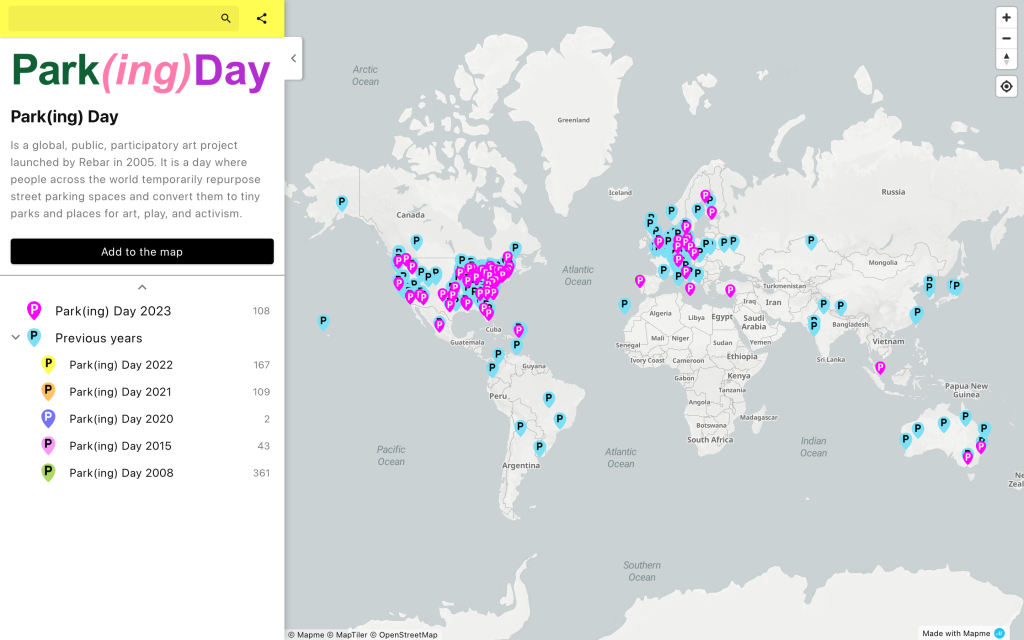Click the search magnifier icon
This screenshot has width=1024, height=640.
click(x=225, y=18)
